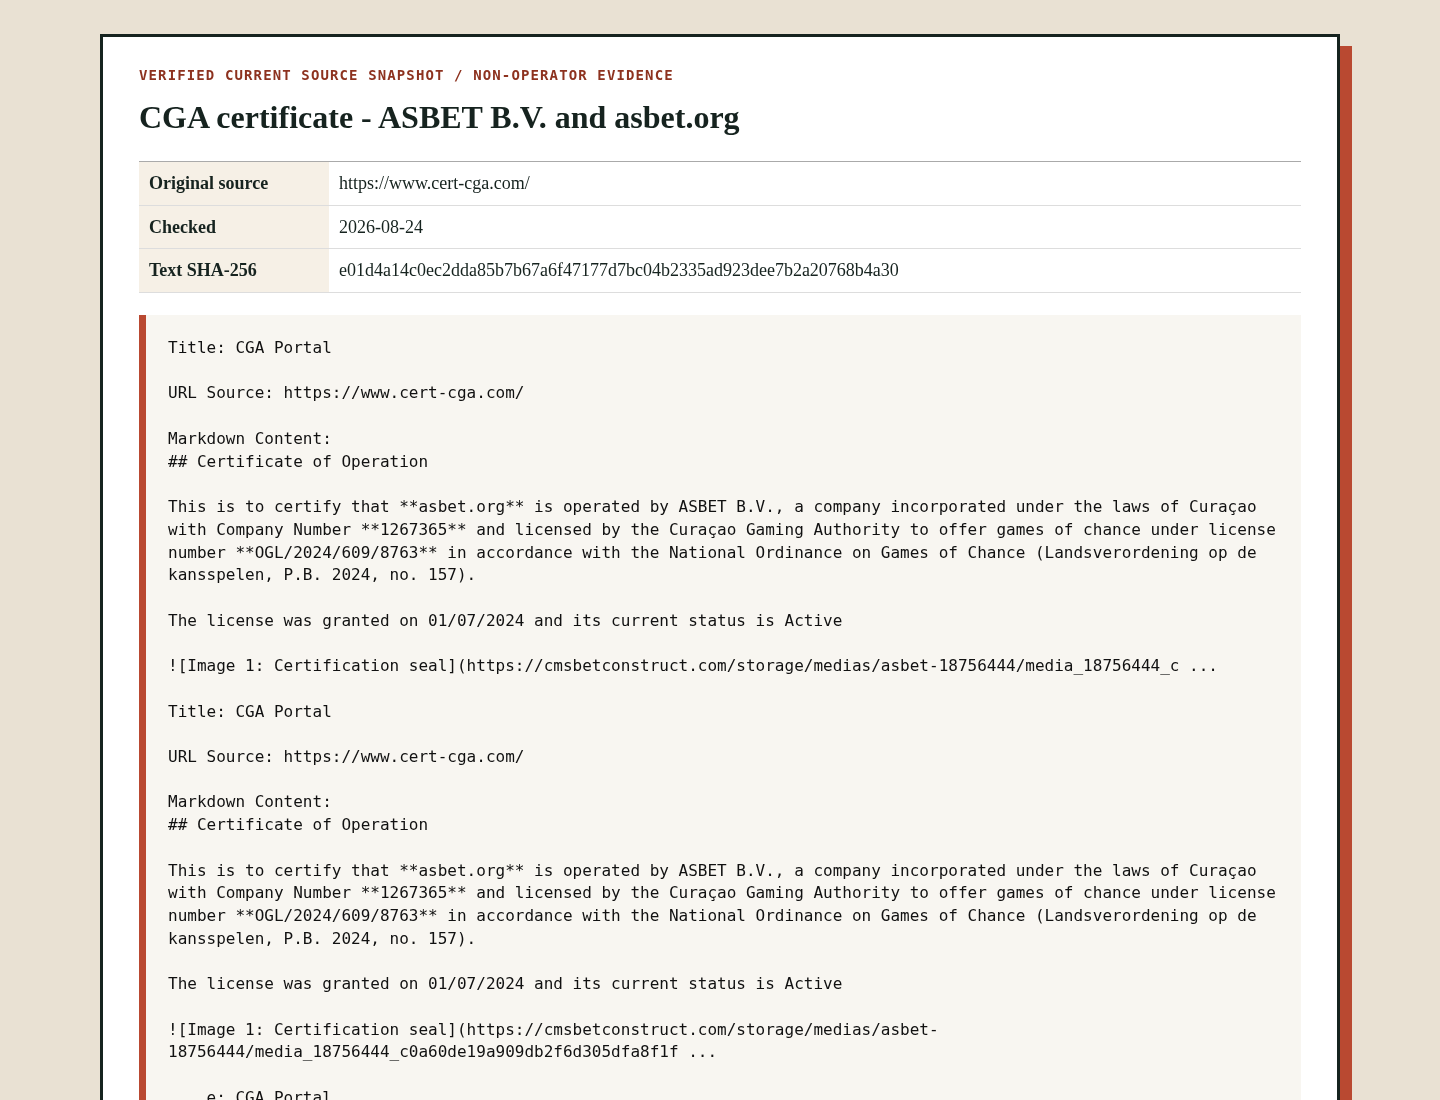The image size is (1440, 1100).
Task: Click the first 'URL Source: https://www.cert-cga.com/' line
Action: coord(346,393)
